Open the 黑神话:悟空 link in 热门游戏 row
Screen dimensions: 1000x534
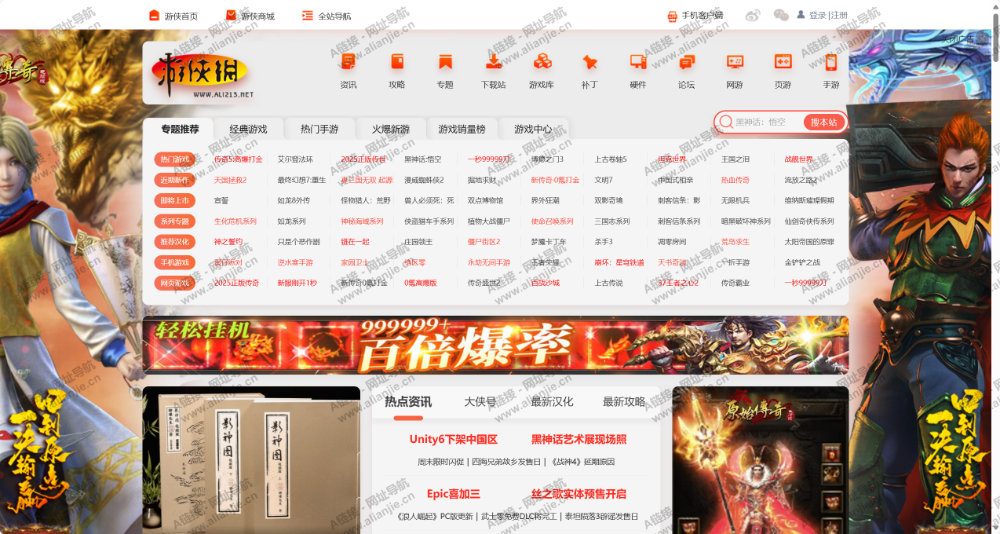point(422,159)
